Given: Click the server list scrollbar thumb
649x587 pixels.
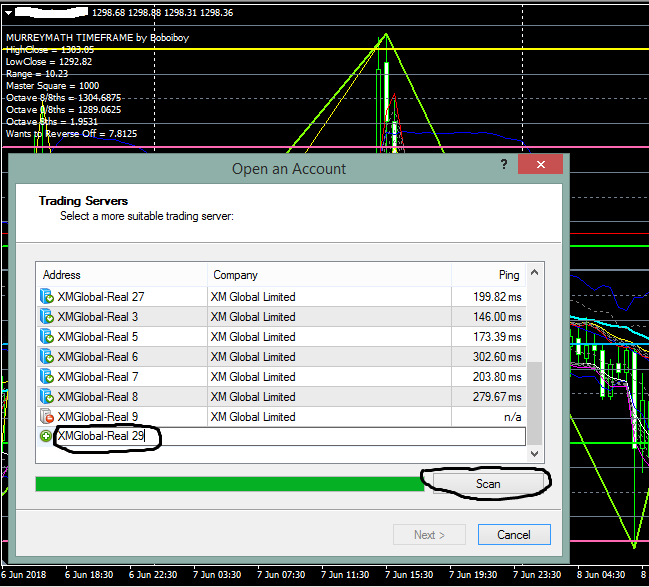Looking at the screenshot, I should click(534, 403).
